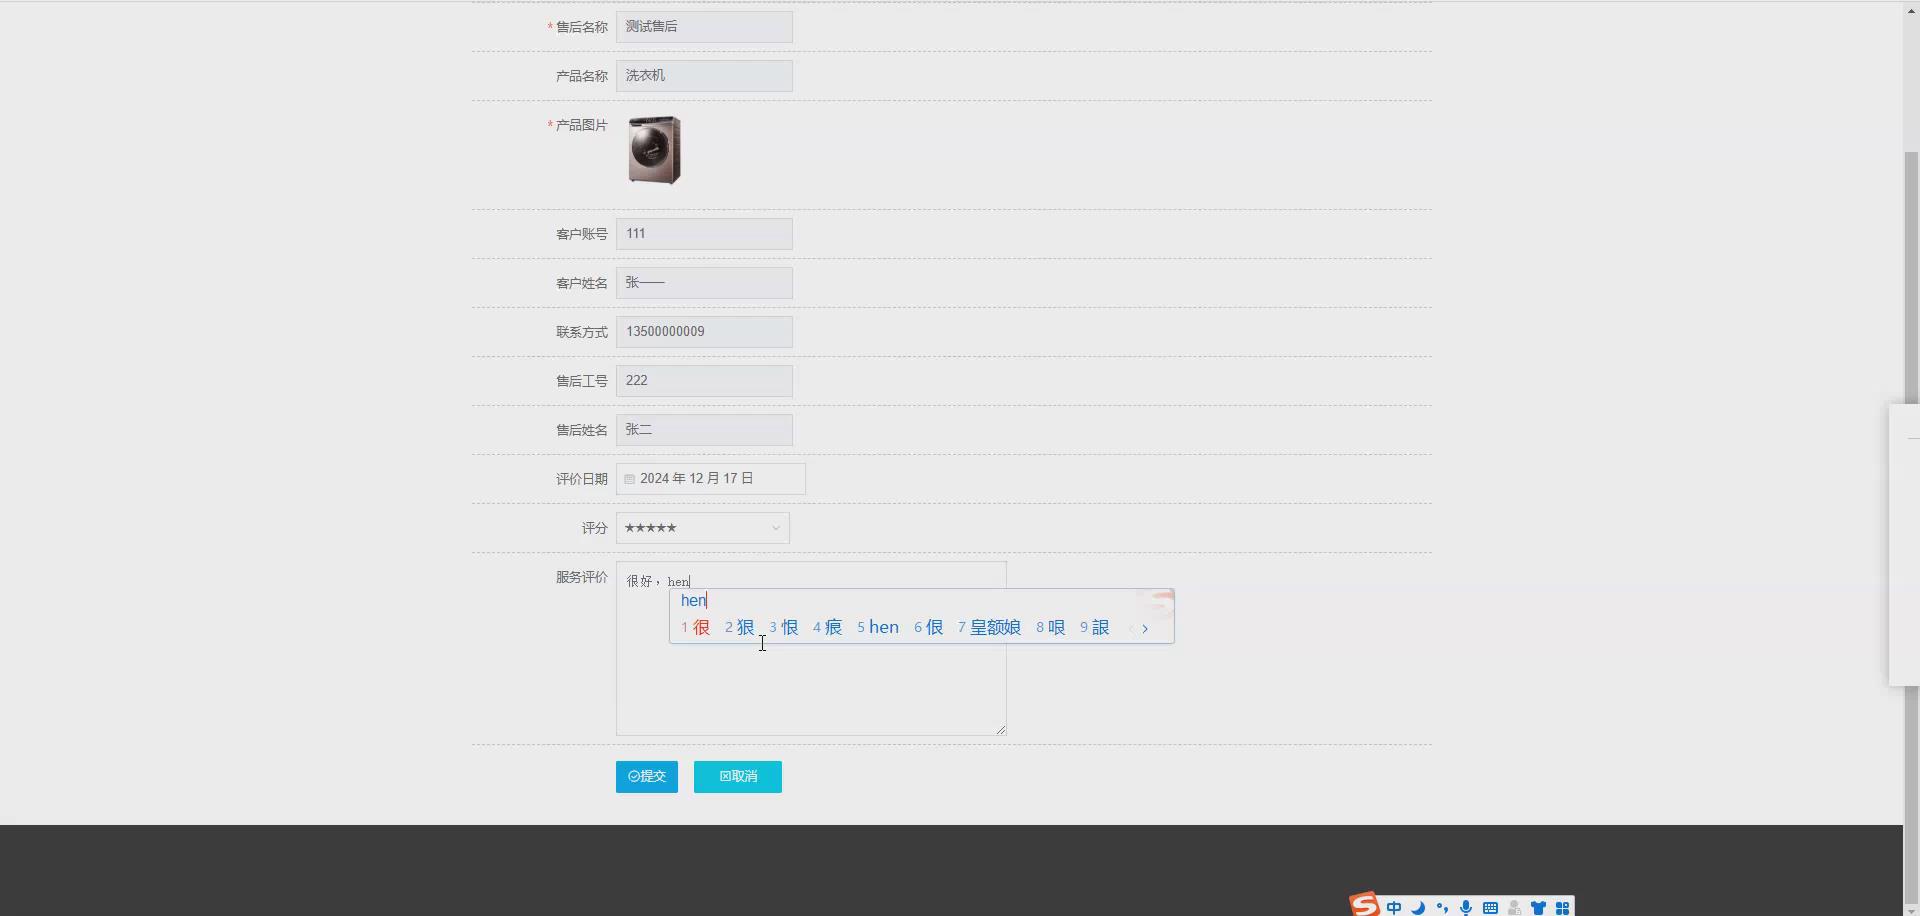The image size is (1920, 916).
Task: Go to next page of IME candidates
Action: tap(1145, 629)
